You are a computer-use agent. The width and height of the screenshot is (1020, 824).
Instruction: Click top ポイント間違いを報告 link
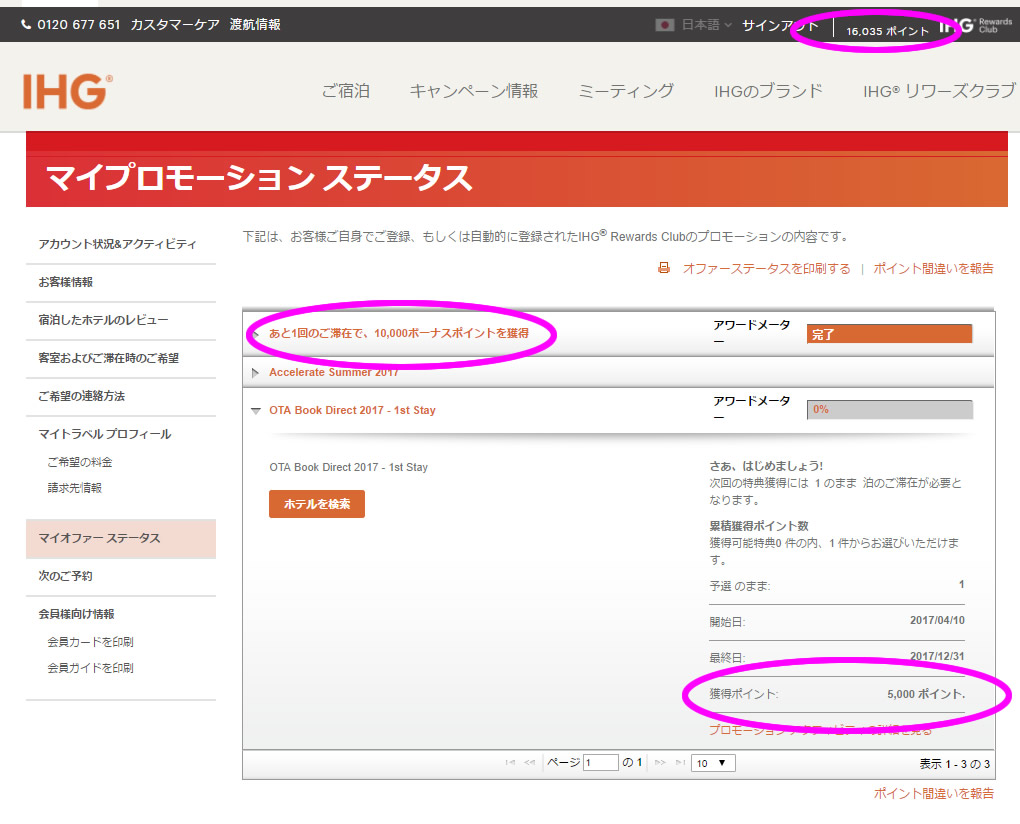(x=933, y=269)
